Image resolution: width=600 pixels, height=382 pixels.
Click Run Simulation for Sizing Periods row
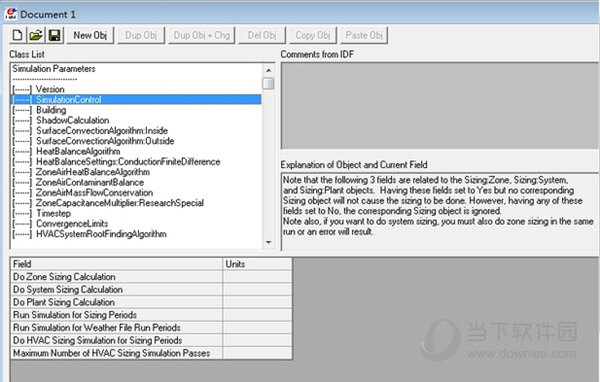[151, 315]
